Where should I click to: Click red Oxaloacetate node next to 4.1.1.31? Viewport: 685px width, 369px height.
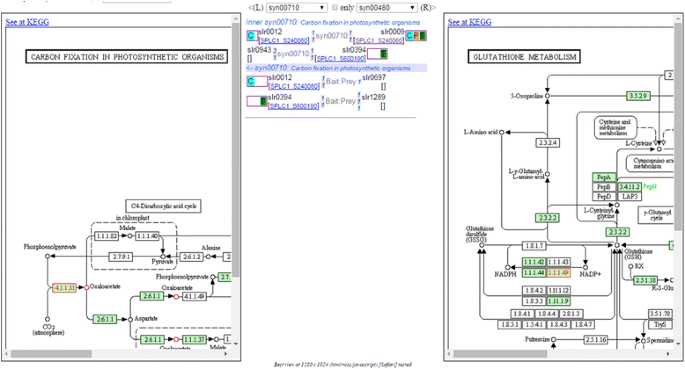[86, 287]
